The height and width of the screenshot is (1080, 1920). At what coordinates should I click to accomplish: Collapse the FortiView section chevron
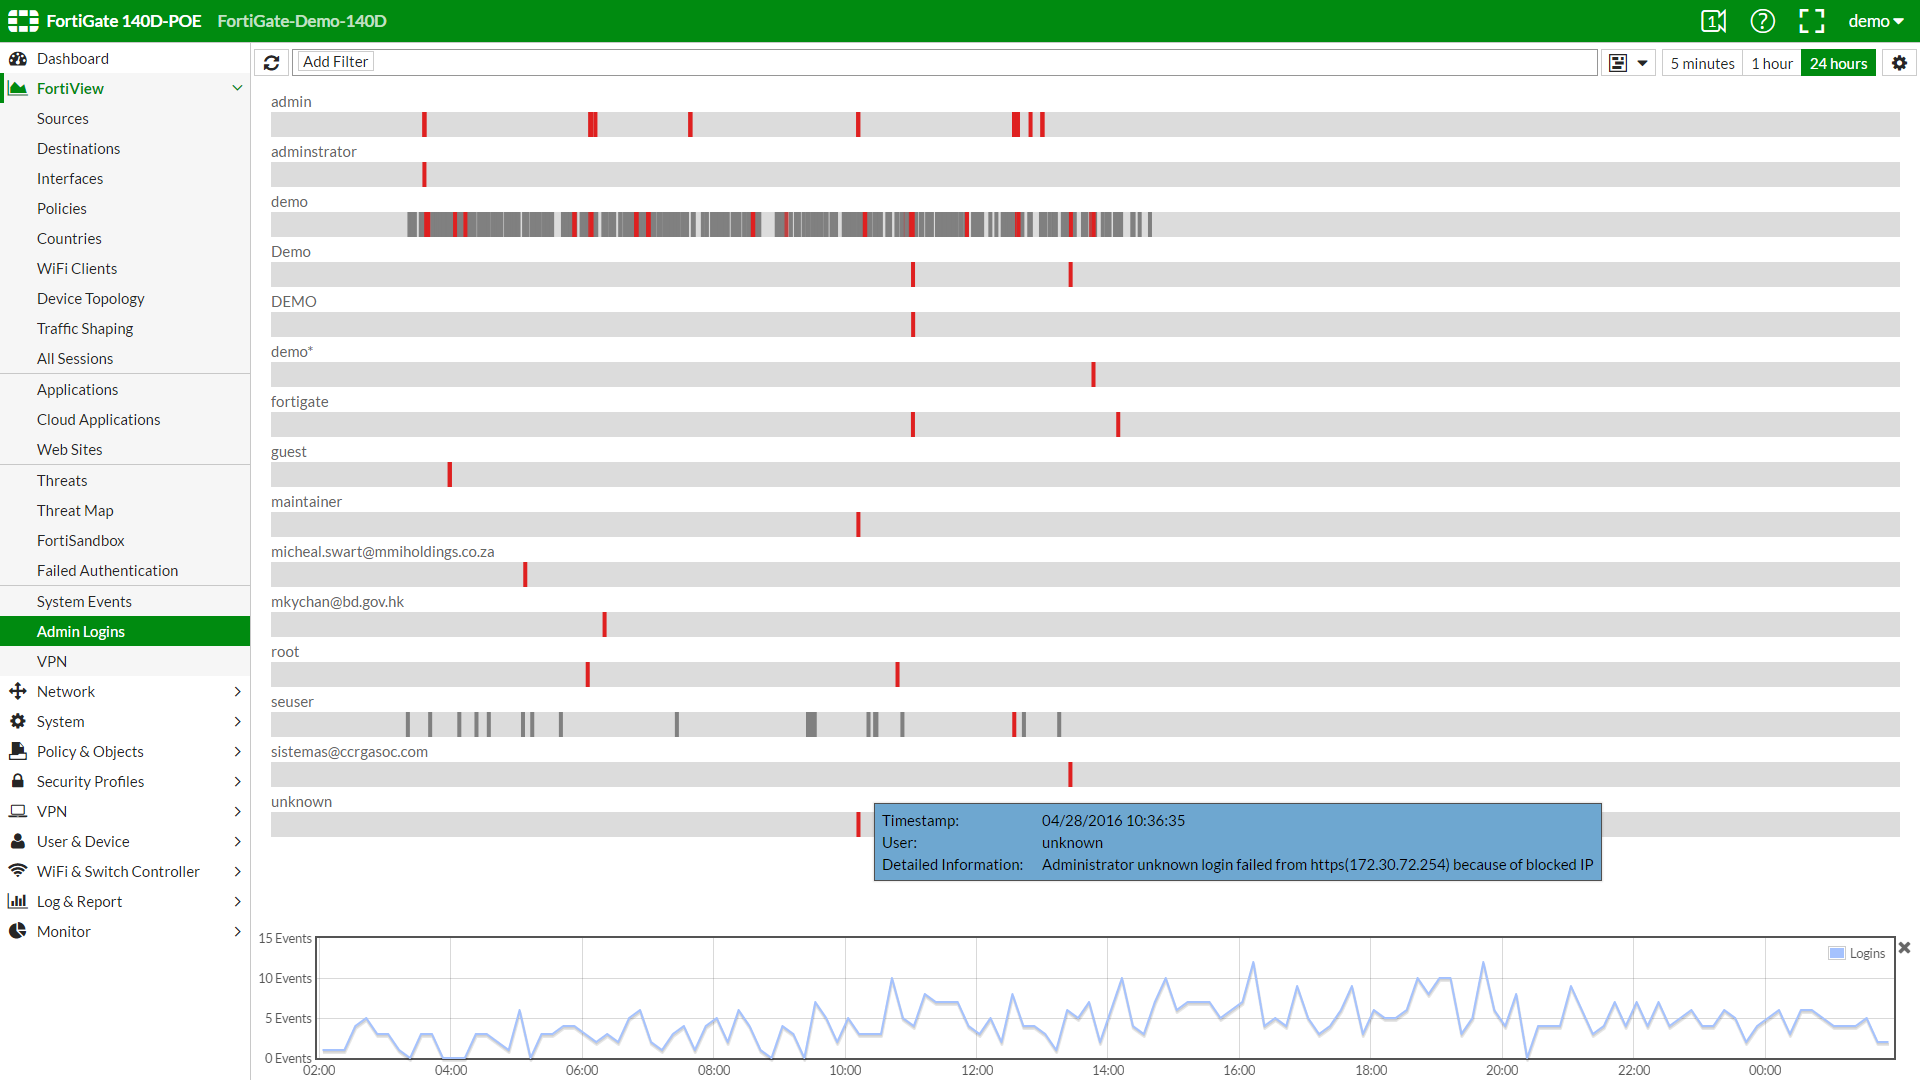(x=237, y=88)
